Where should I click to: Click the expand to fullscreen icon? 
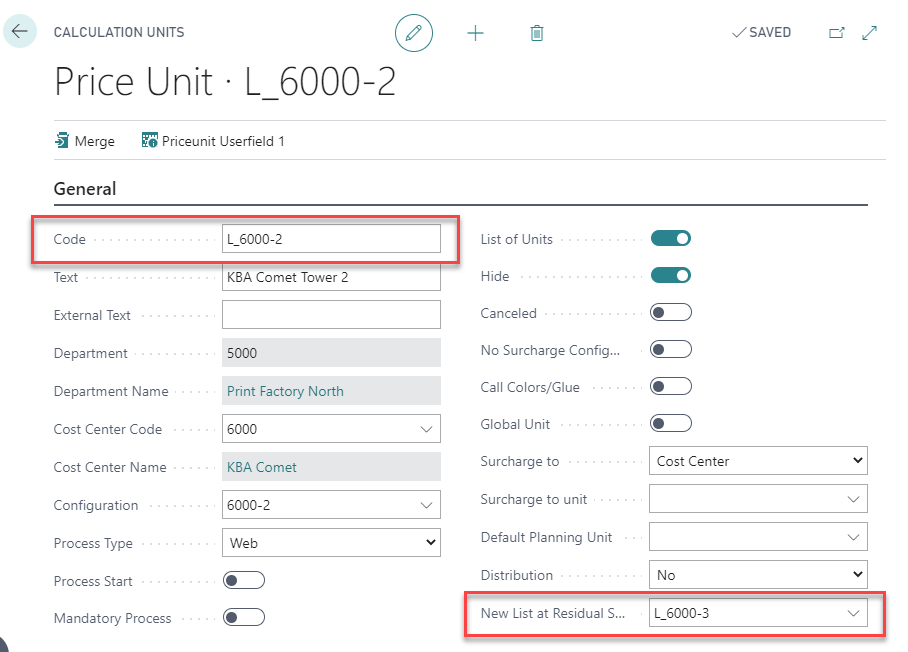tap(869, 33)
